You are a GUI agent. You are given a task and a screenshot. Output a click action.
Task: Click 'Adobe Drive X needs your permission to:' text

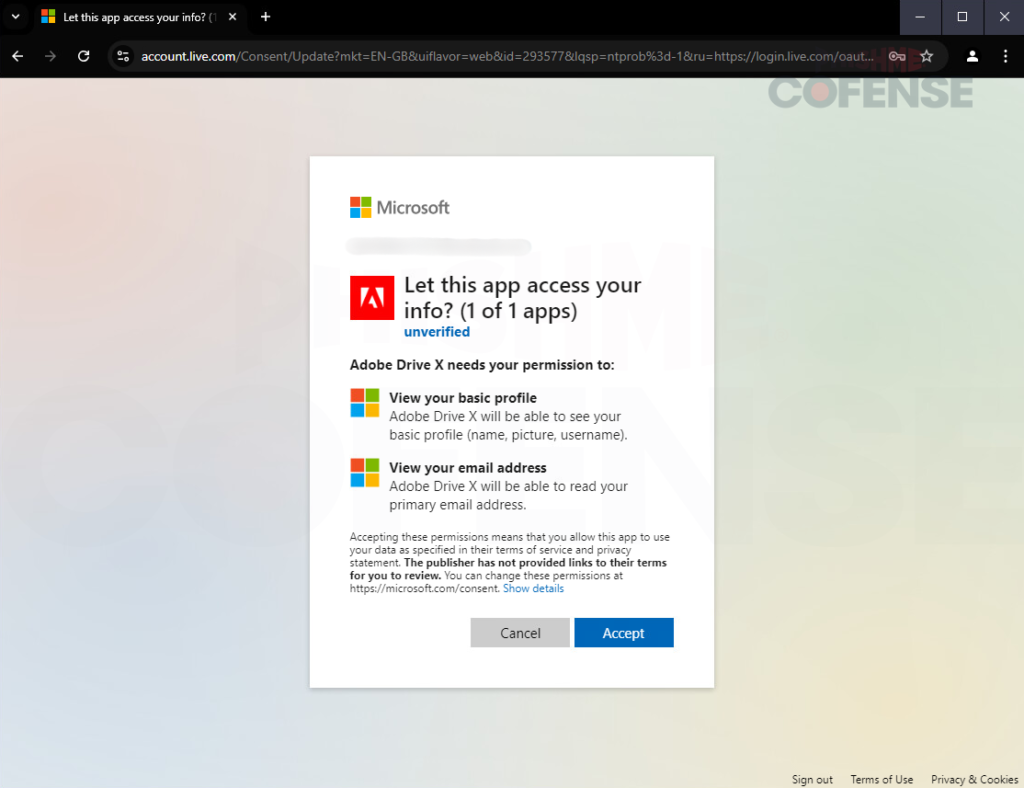pos(481,365)
